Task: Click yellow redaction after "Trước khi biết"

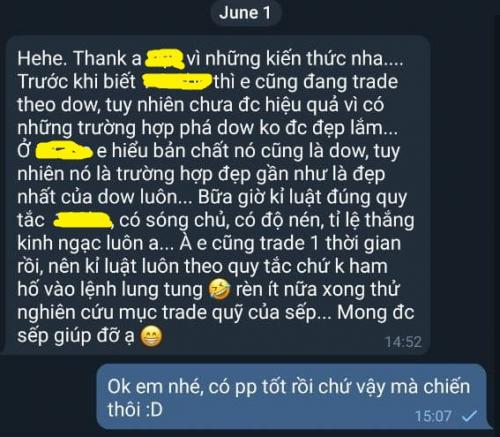Action: click(177, 82)
